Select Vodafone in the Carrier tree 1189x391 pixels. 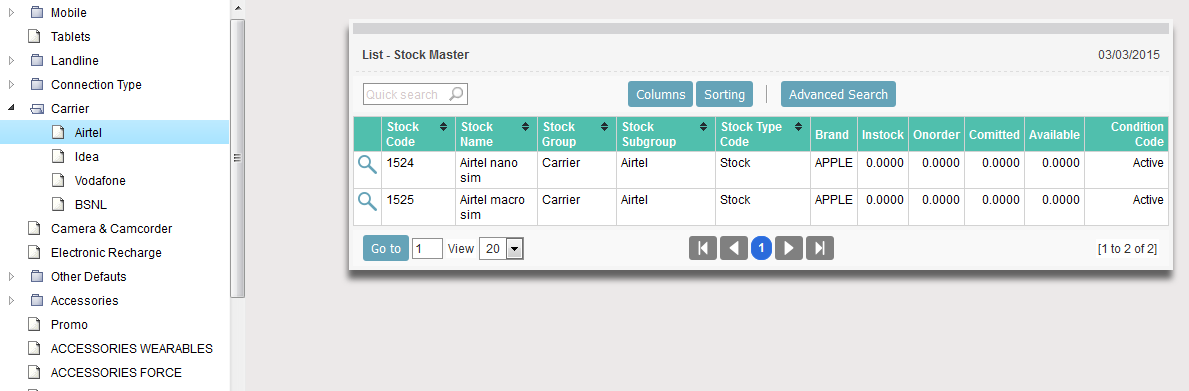coord(100,180)
